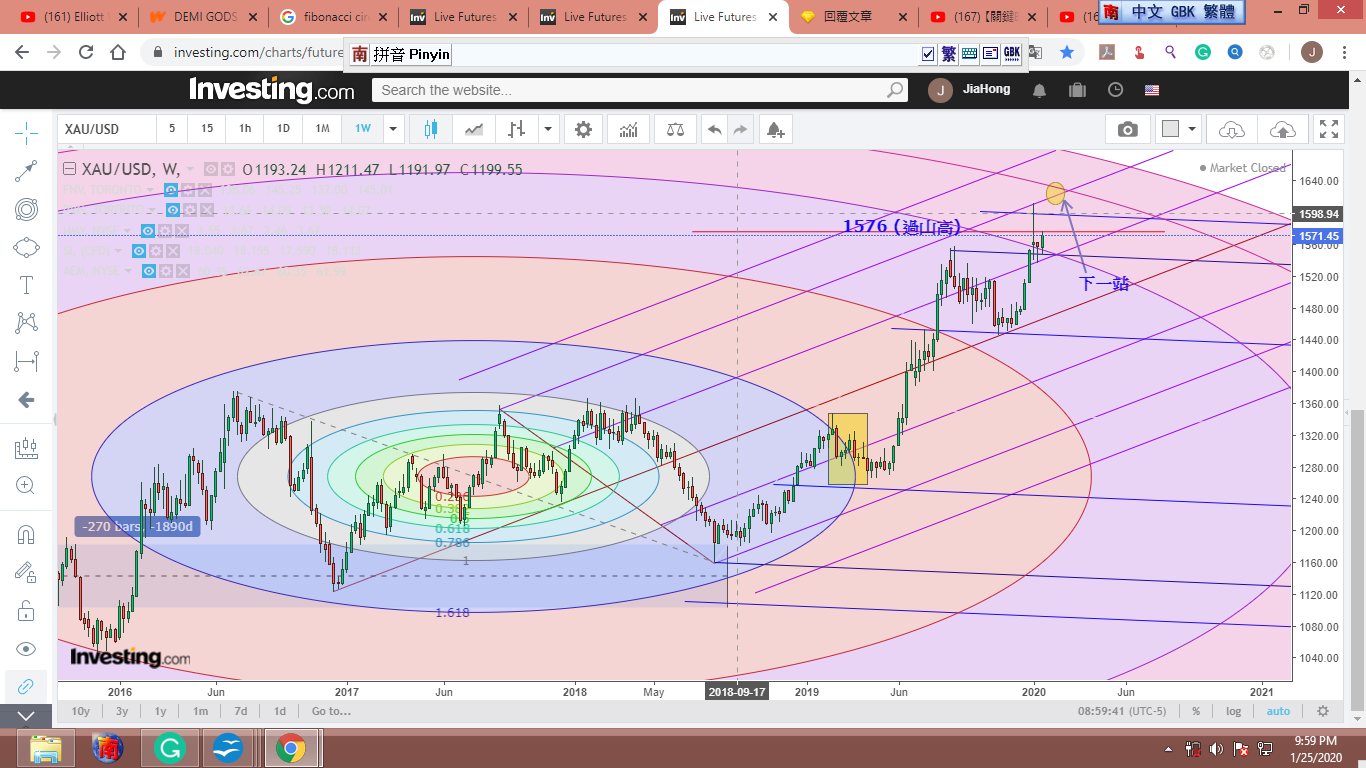Viewport: 1366px width, 768px height.
Task: Activate the magnet mode tool
Action: pyautogui.click(x=26, y=534)
